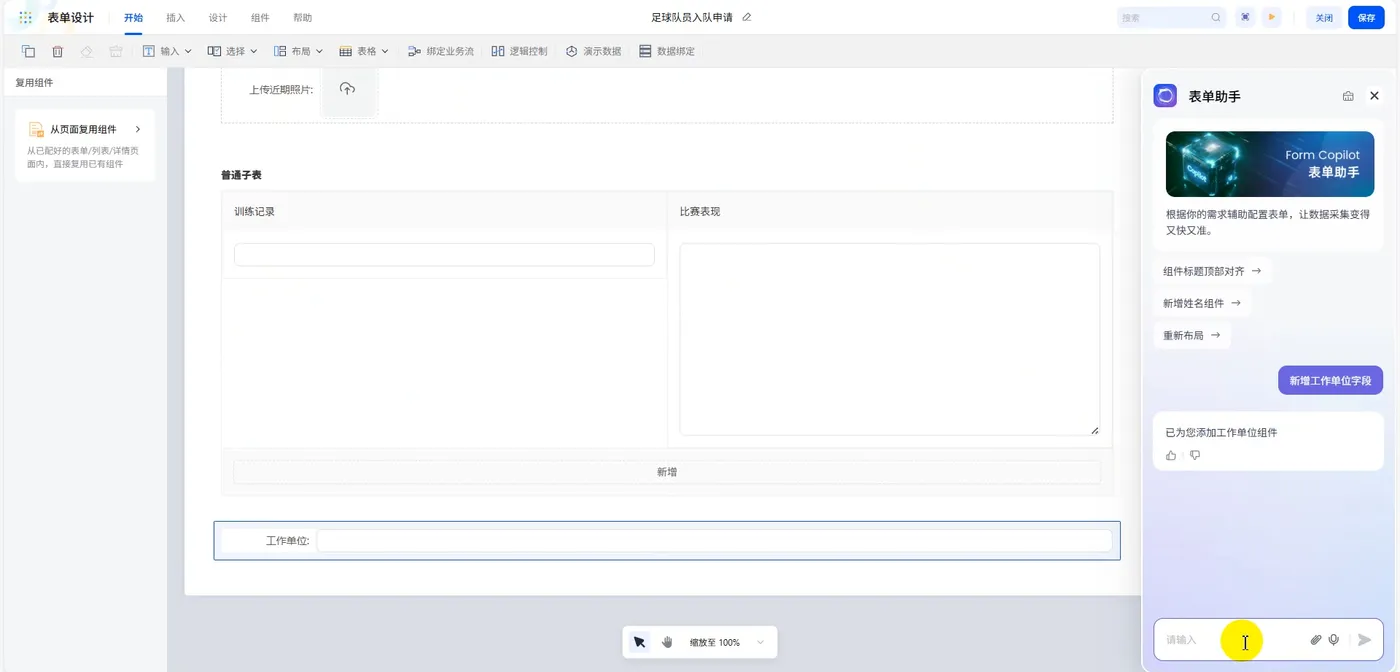Viewport: 1400px width, 672px height.
Task: Select the 训练记录 column header
Action: point(254,211)
